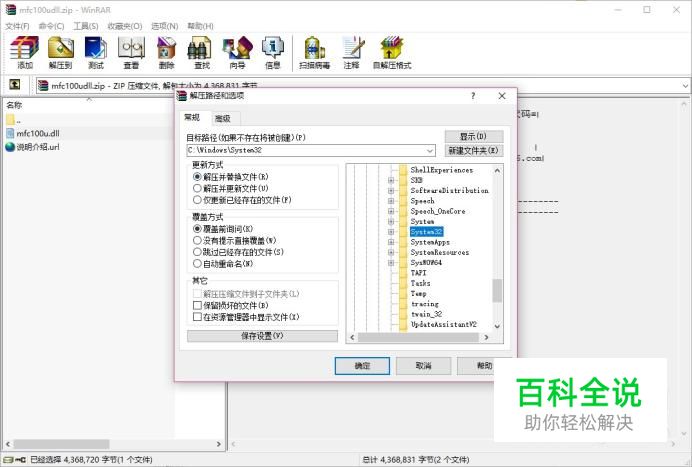
Task: Expand the SoftwareDistribution folder node
Action: click(x=391, y=191)
